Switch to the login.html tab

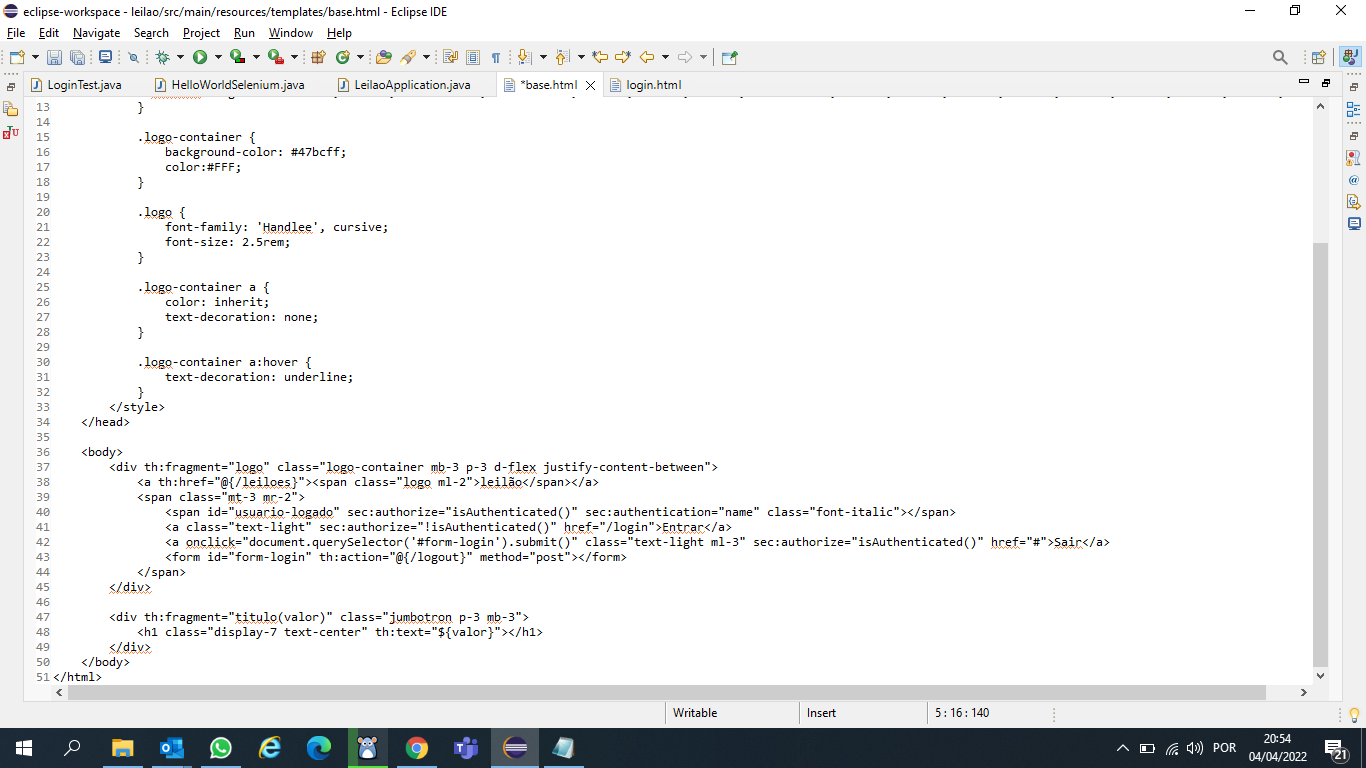654,85
